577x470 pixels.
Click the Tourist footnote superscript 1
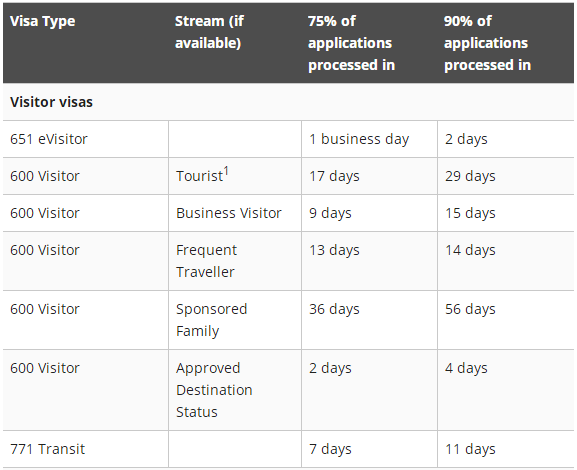(x=226, y=171)
